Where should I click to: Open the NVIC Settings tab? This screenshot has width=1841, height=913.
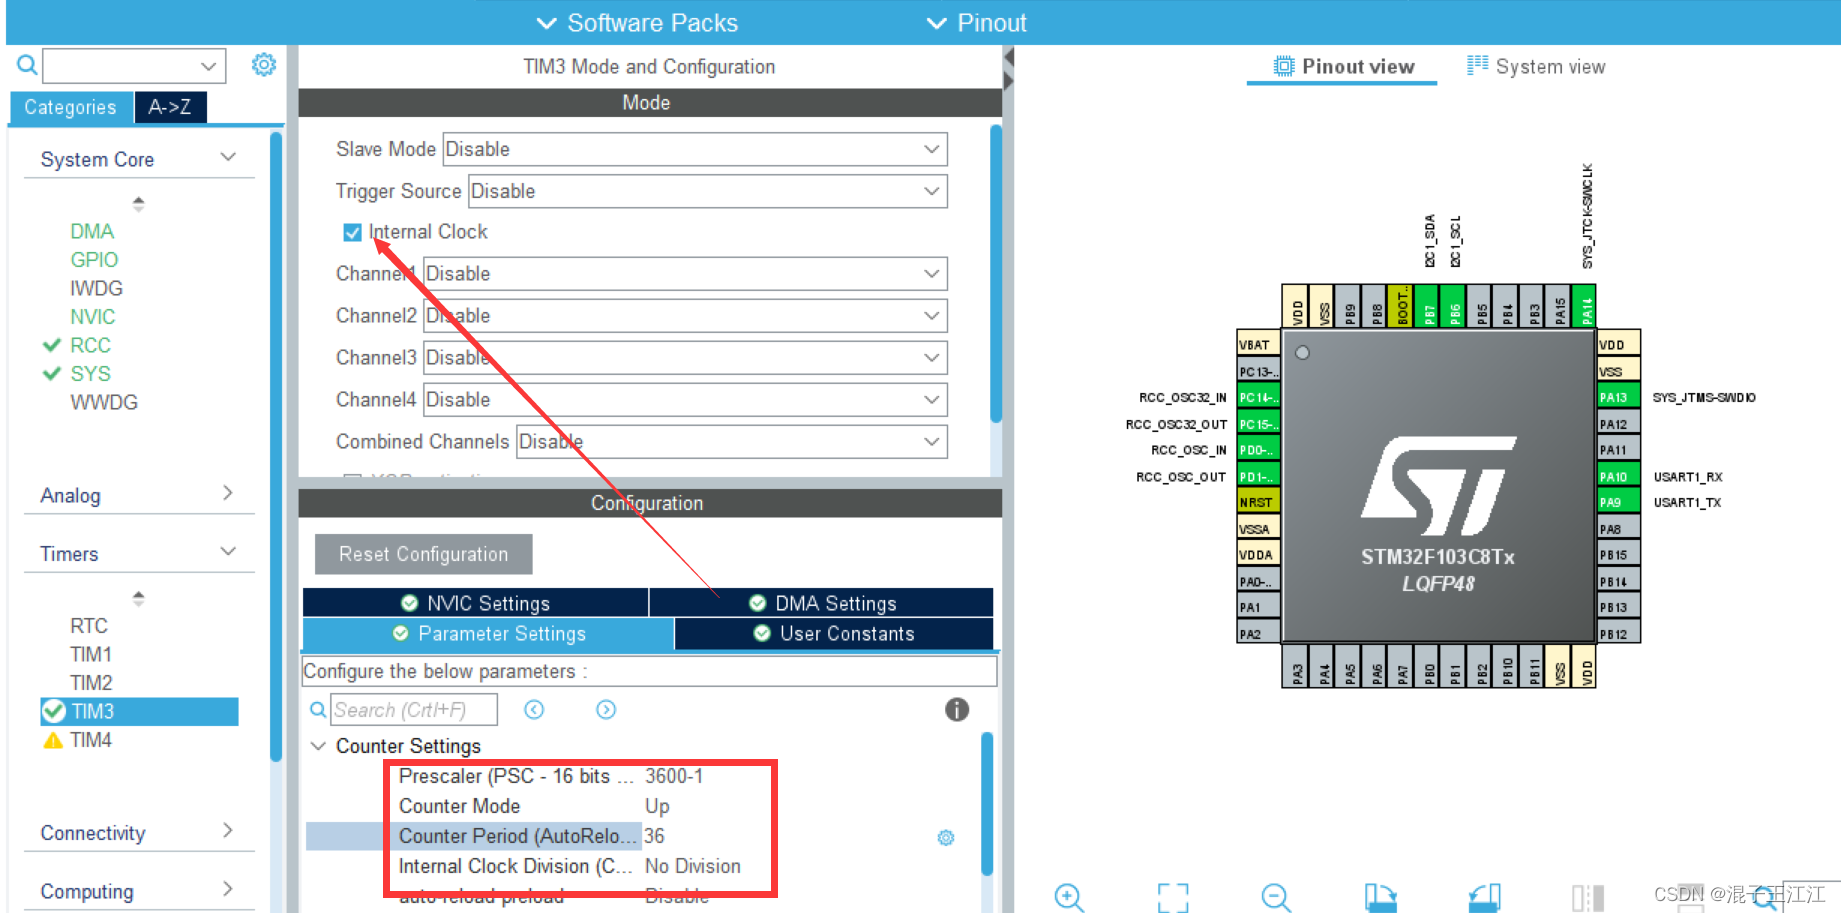[476, 603]
